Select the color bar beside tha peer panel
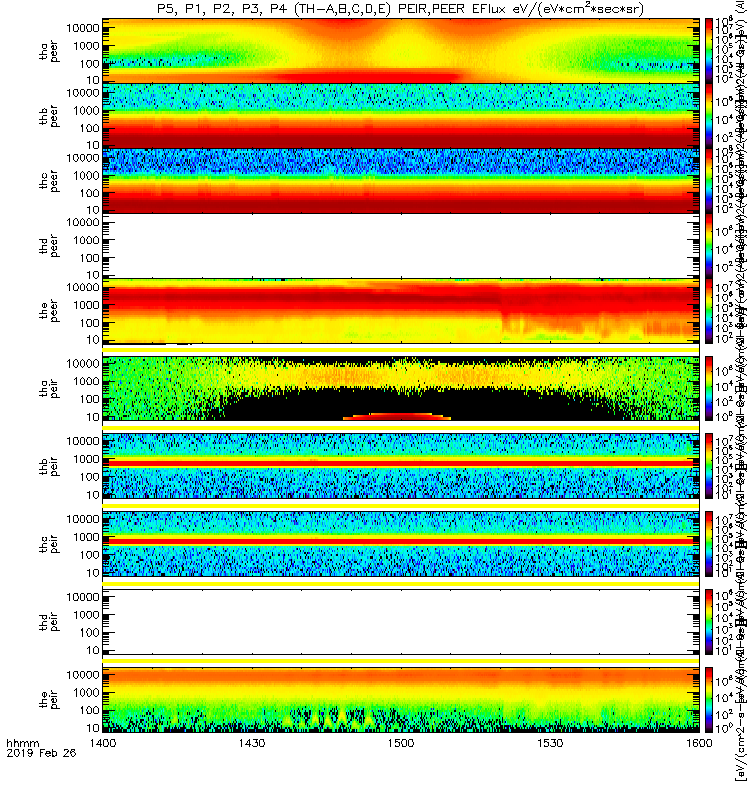The width and height of the screenshot is (750, 800). click(x=709, y=51)
